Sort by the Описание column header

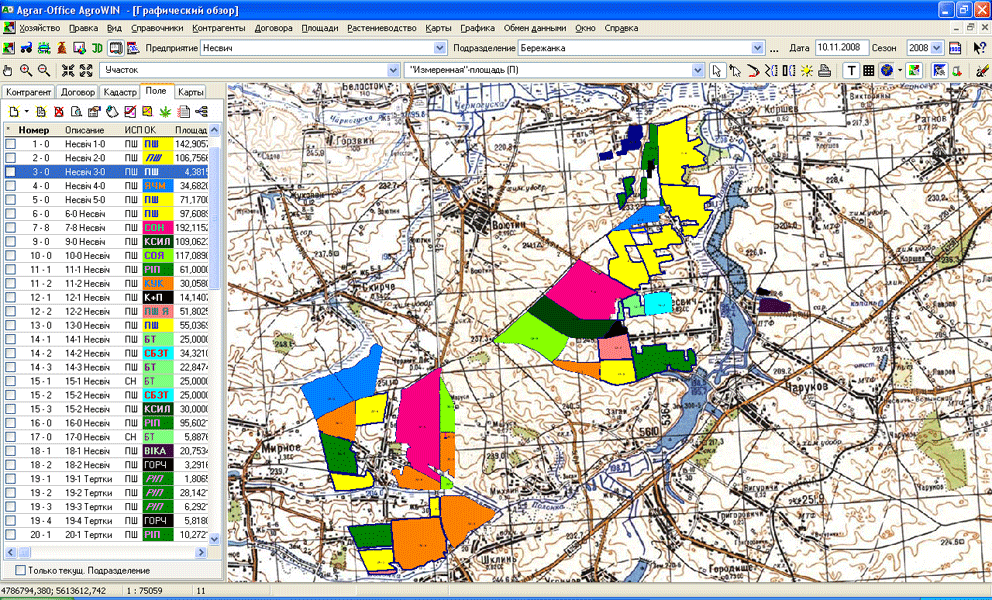(x=85, y=130)
